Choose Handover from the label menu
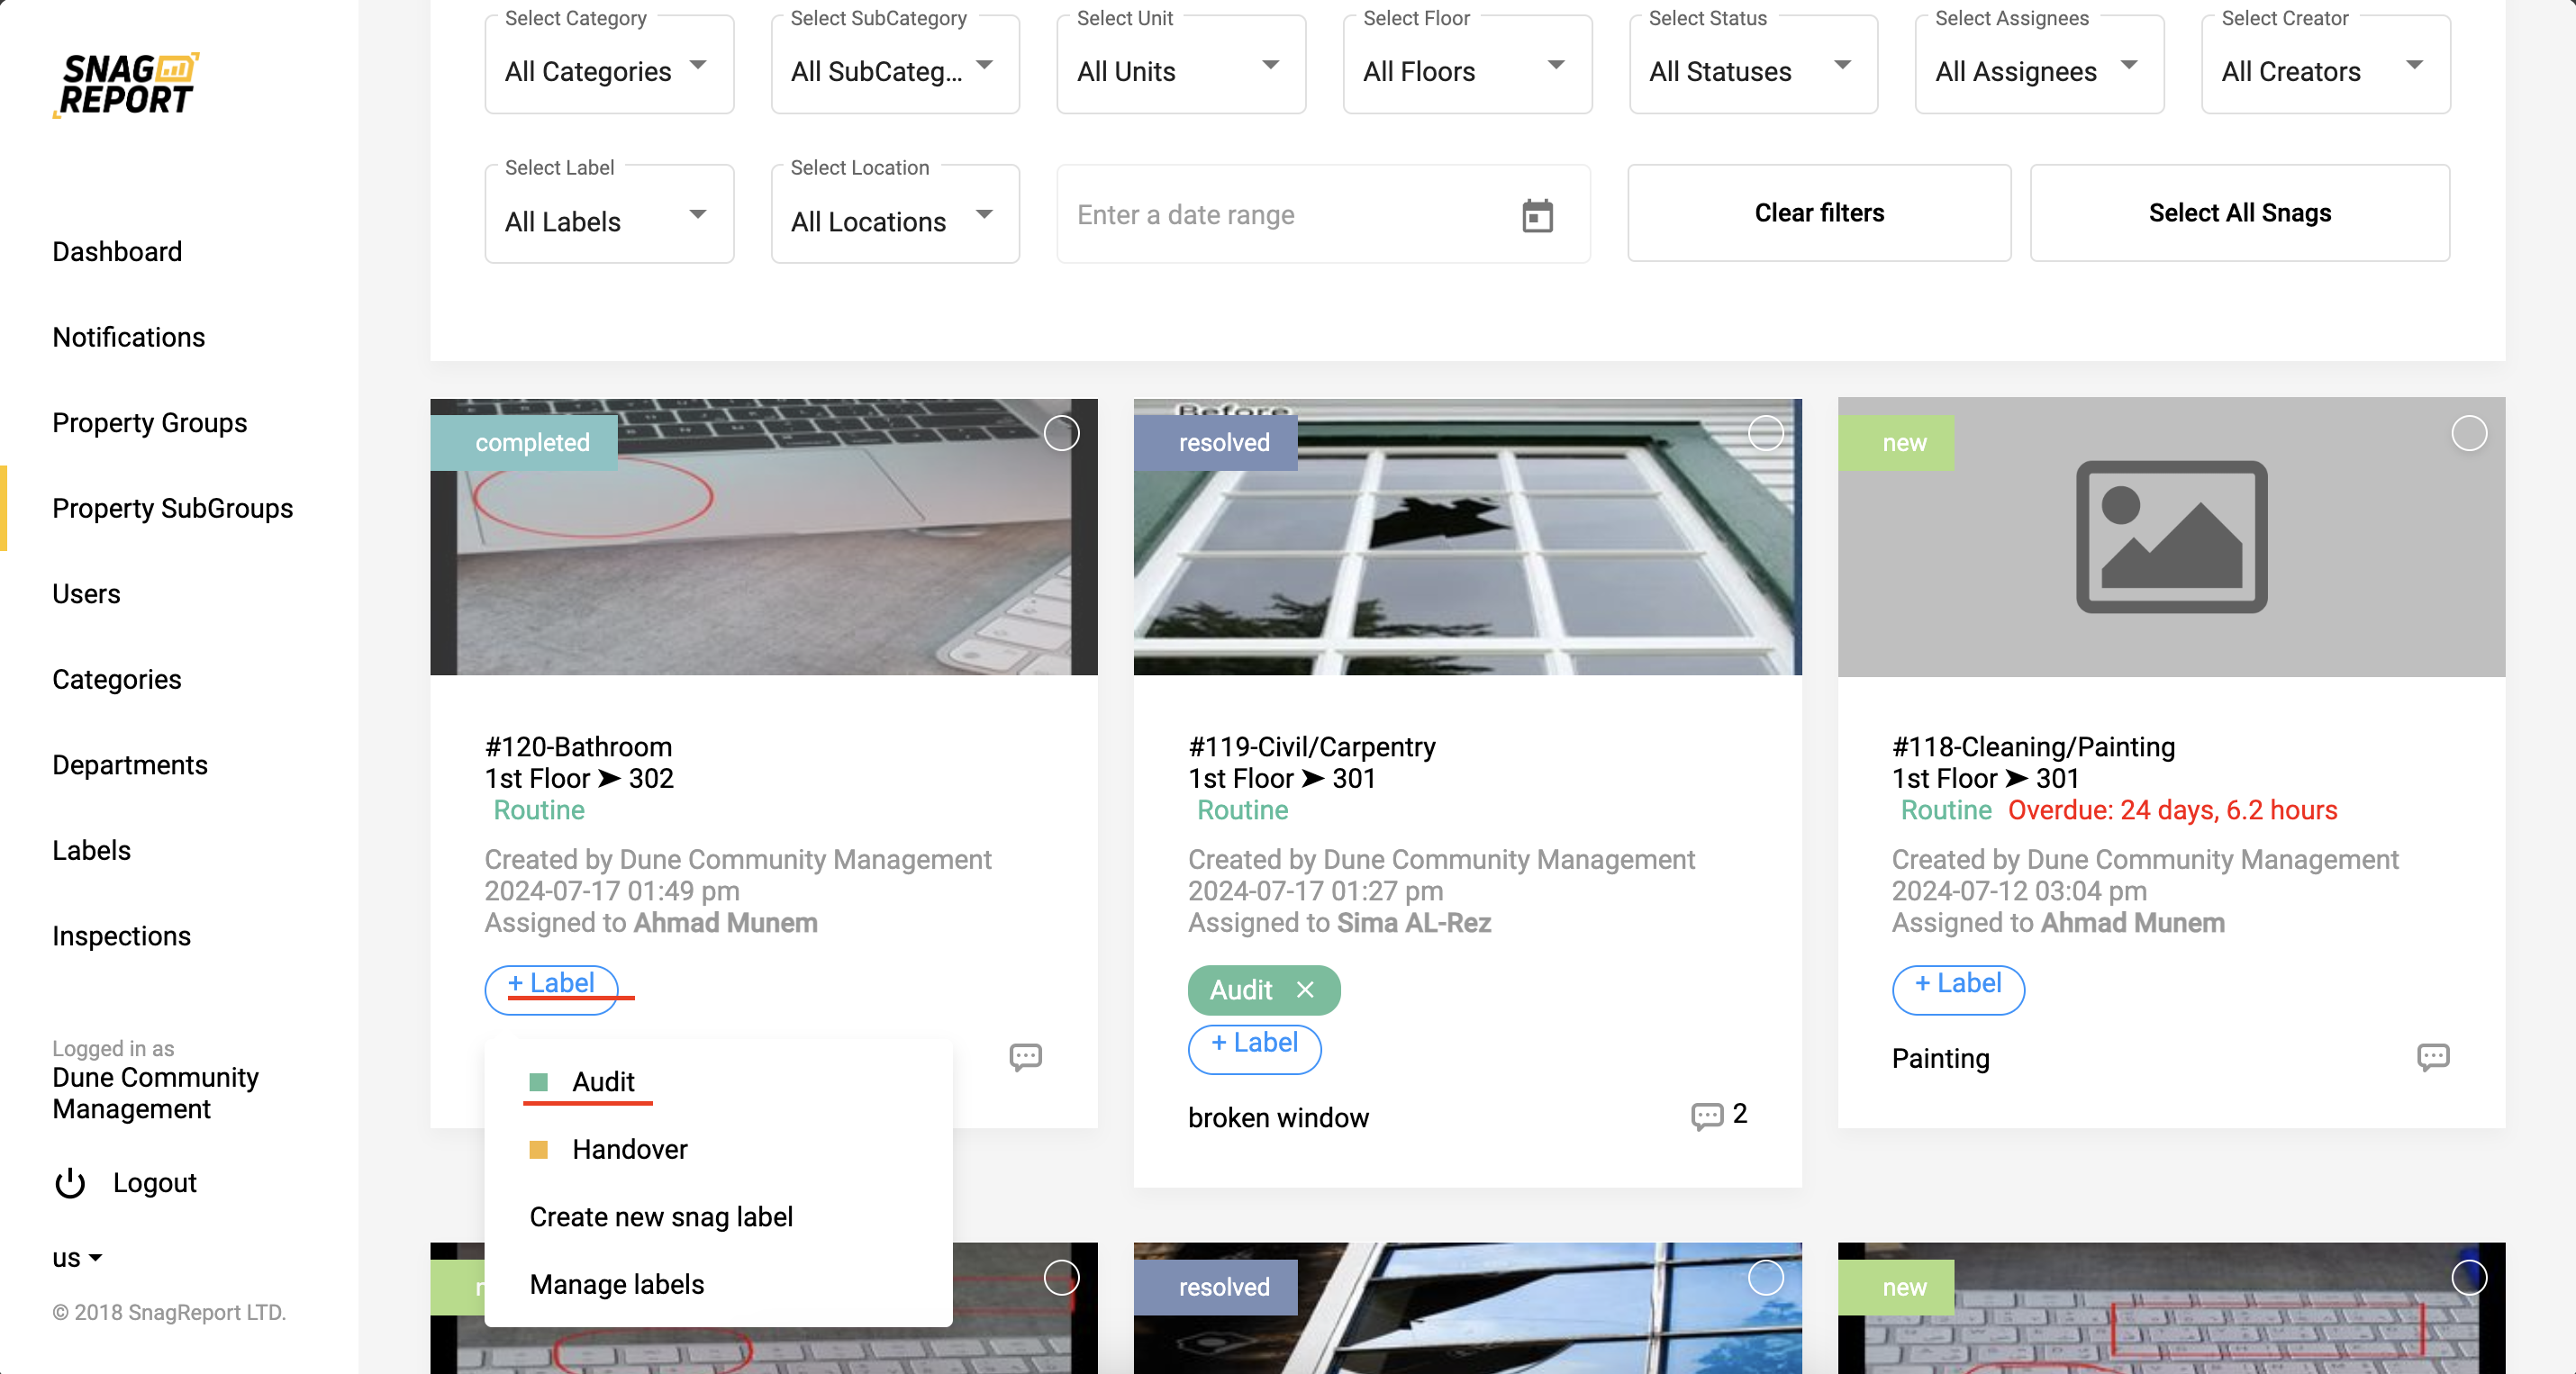2576x1374 pixels. (x=629, y=1149)
